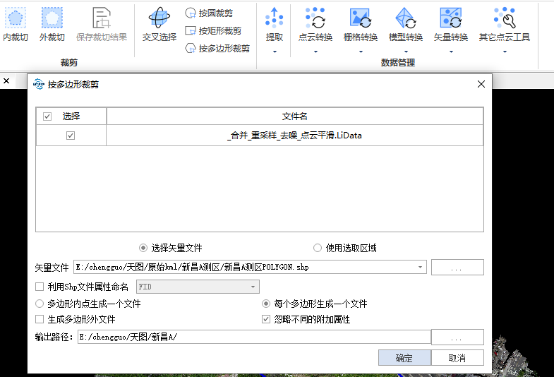Expand the 矢量转换 dropdown arrow

click(451, 52)
